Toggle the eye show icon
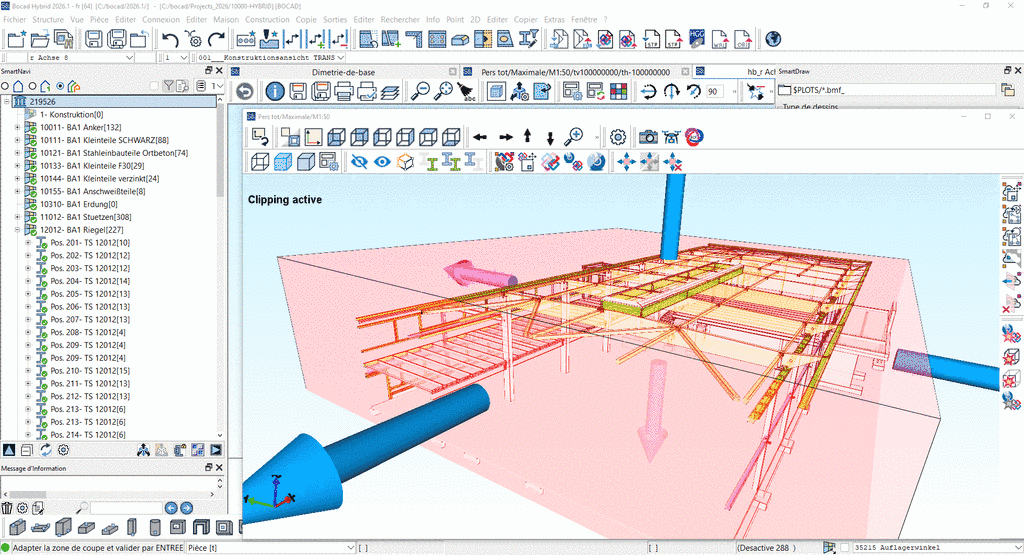 click(382, 162)
